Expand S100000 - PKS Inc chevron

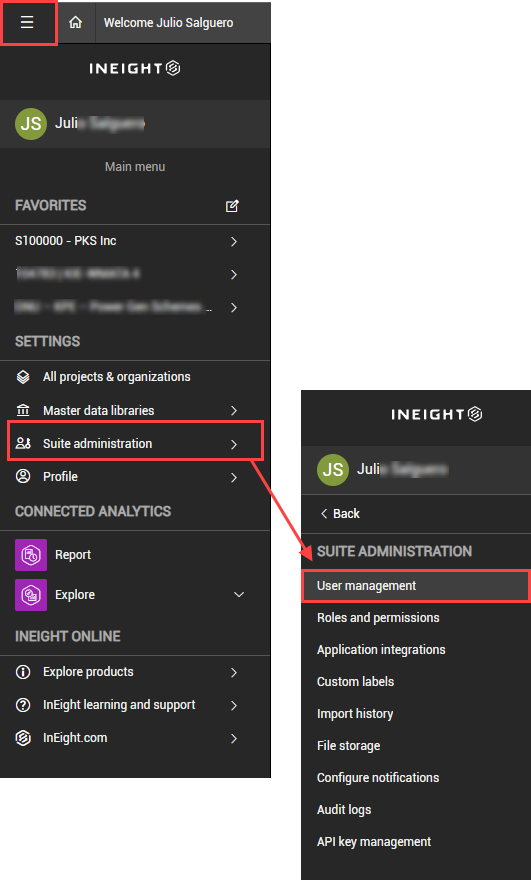point(234,241)
